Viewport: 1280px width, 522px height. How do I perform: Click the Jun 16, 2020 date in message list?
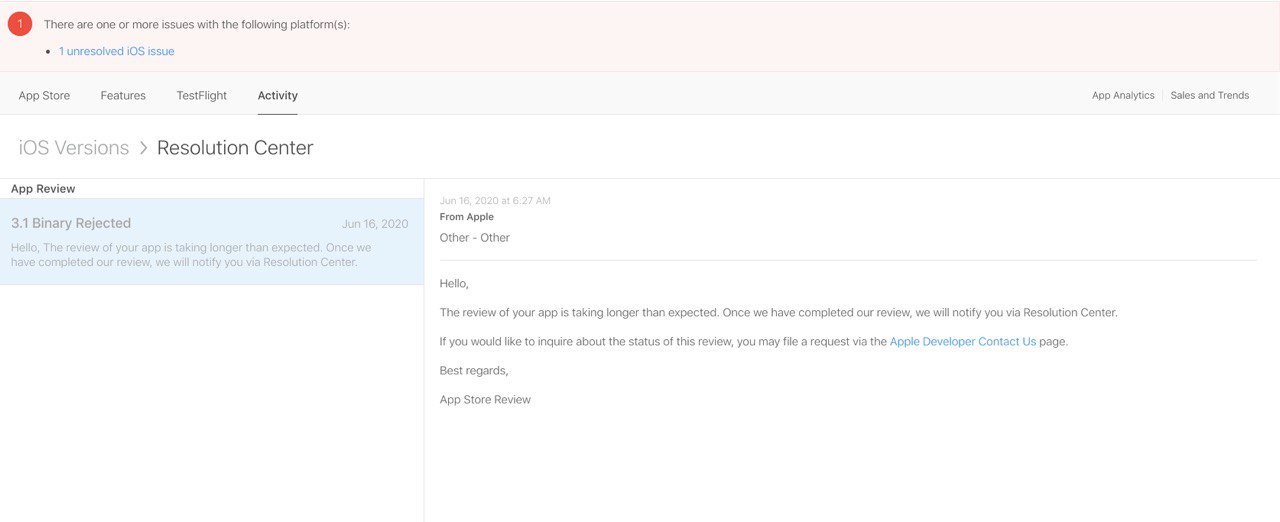point(375,224)
